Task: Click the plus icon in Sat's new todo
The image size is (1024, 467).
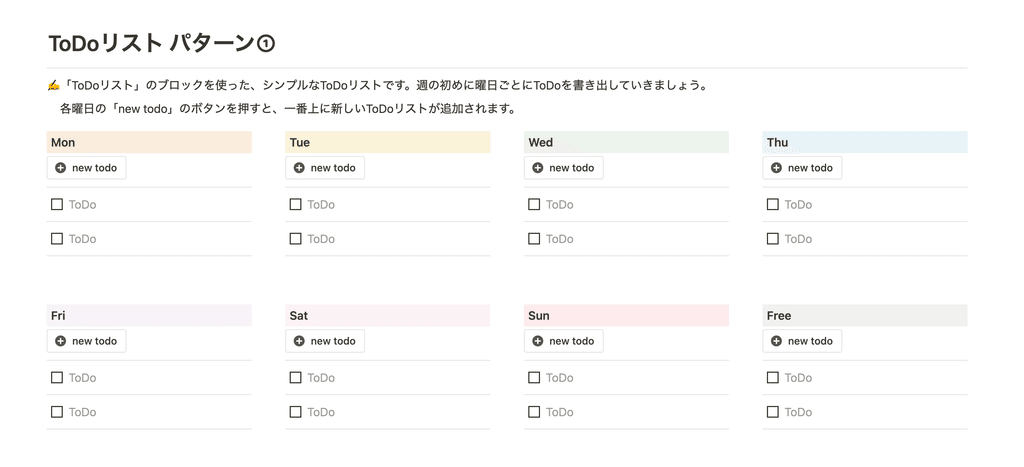Action: 299,341
